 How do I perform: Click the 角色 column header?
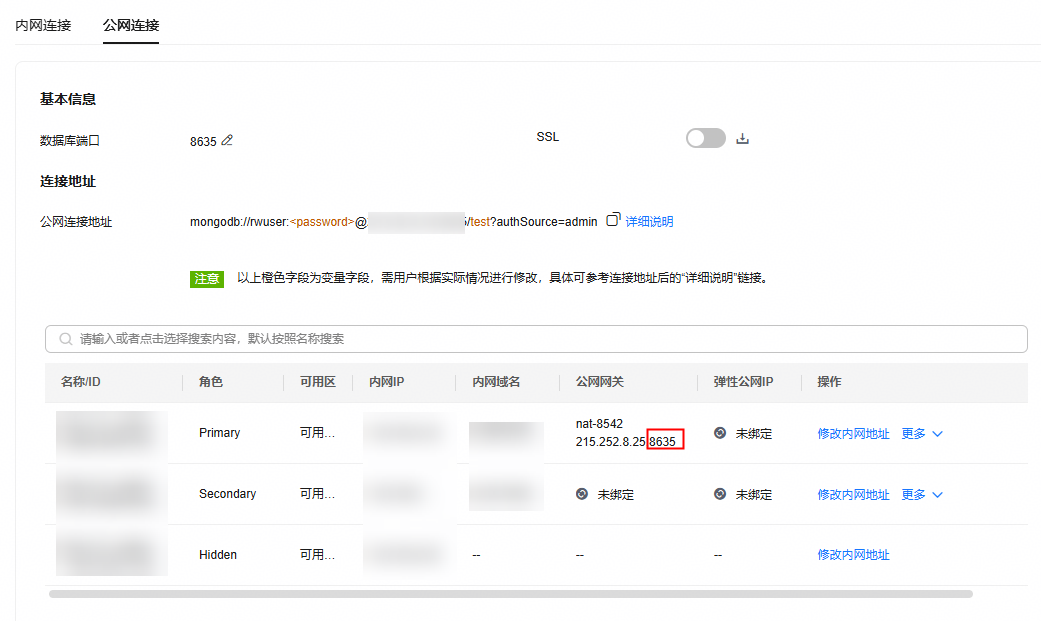pyautogui.click(x=210, y=382)
